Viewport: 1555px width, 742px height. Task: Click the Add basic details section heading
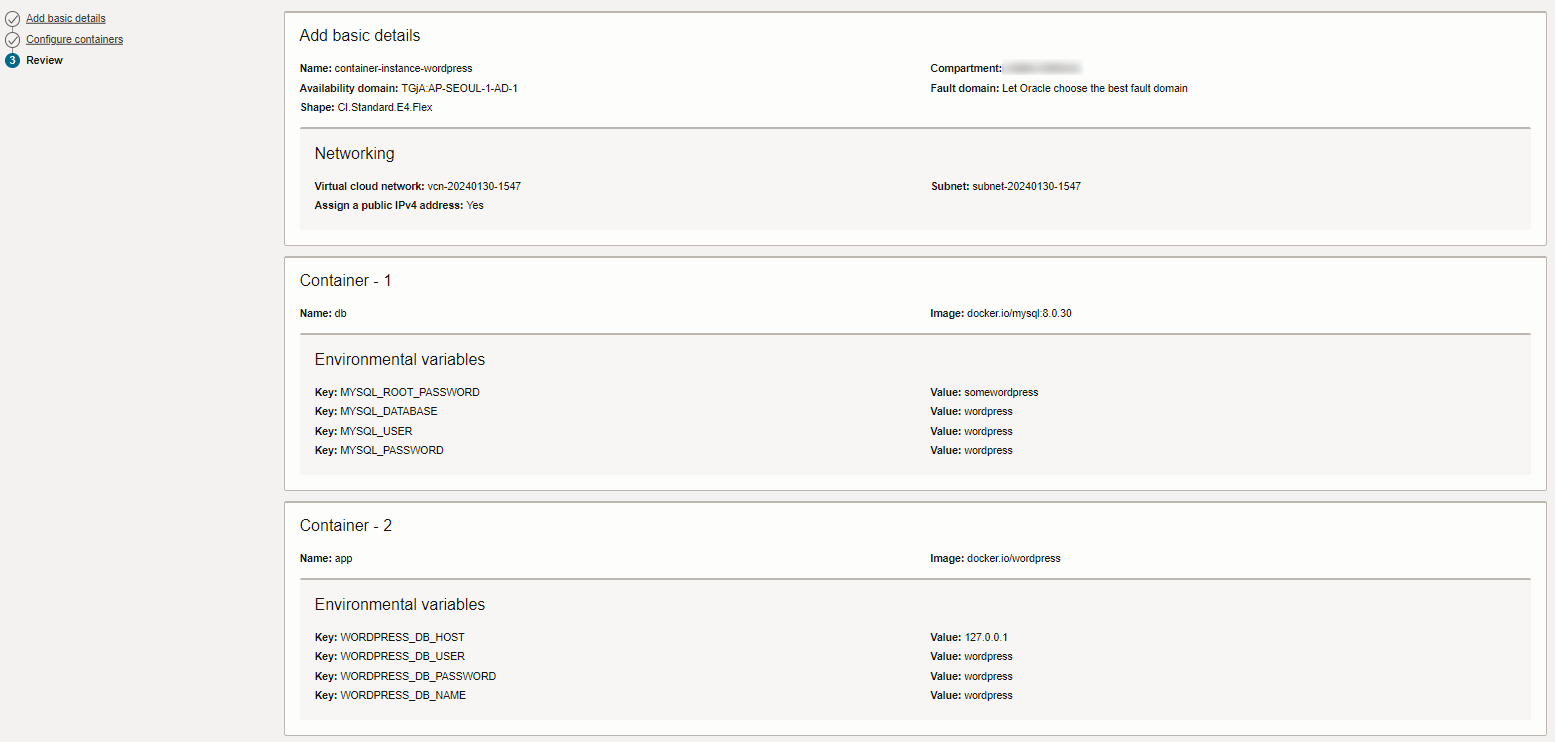(x=360, y=36)
